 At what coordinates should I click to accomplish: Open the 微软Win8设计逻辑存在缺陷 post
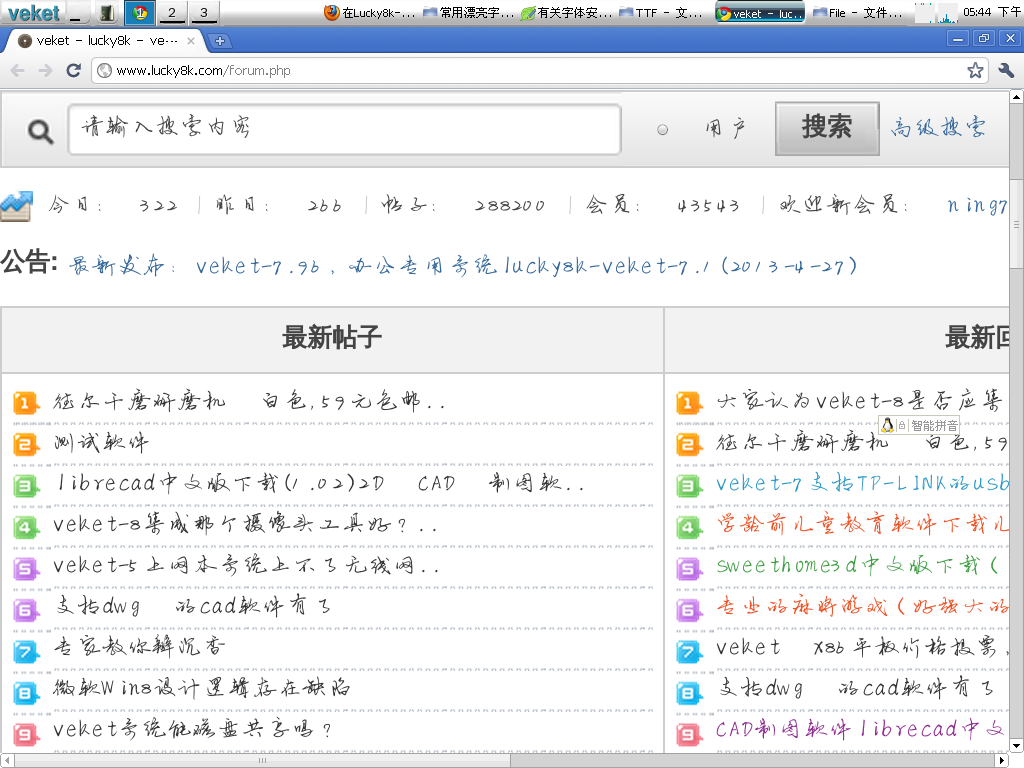pyautogui.click(x=201, y=688)
